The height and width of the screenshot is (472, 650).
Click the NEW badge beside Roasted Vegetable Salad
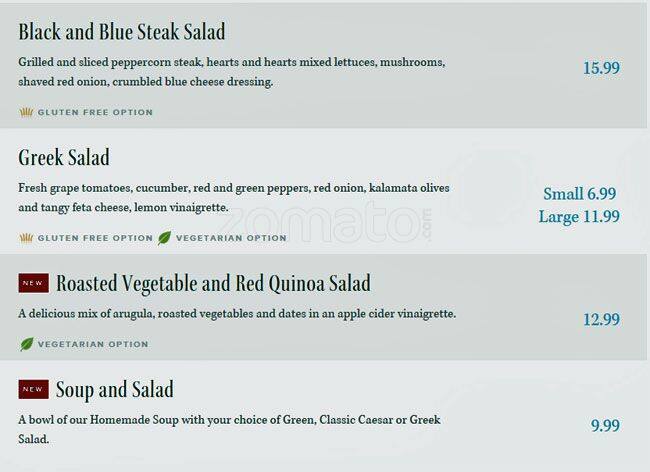(33, 284)
